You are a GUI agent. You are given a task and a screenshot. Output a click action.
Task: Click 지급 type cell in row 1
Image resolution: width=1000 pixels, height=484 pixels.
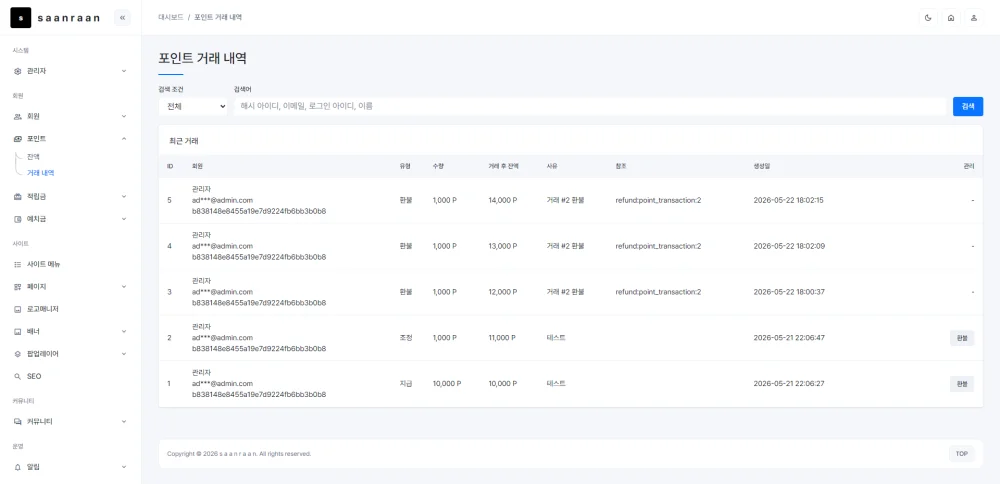[406, 384]
